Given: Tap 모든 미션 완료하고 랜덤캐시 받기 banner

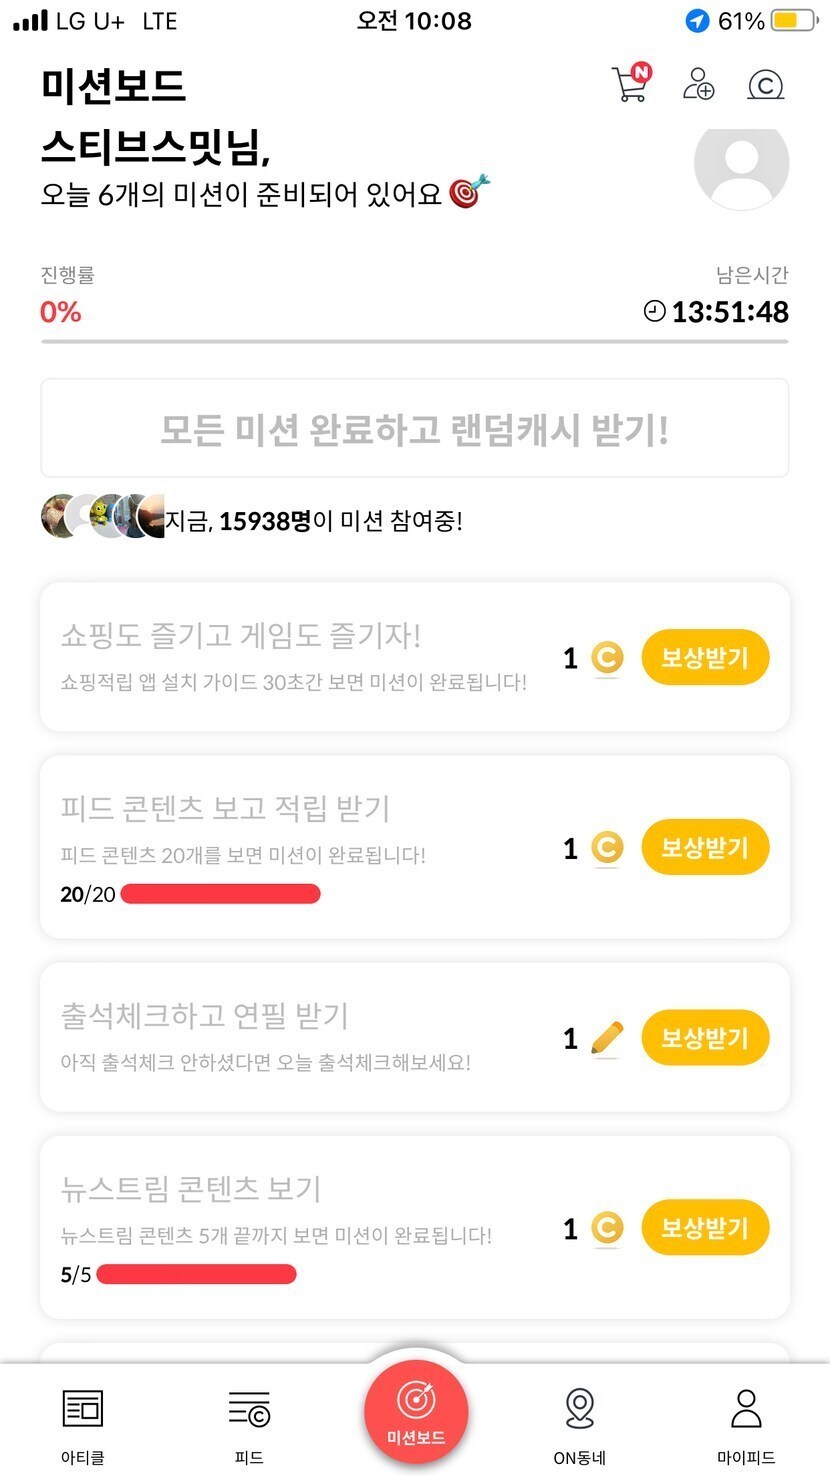Looking at the screenshot, I should (x=414, y=428).
